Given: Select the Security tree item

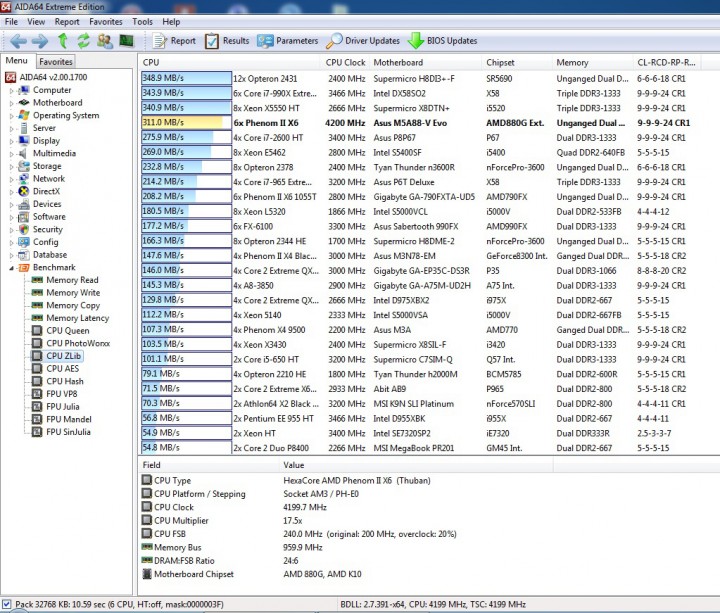Looking at the screenshot, I should [x=47, y=229].
